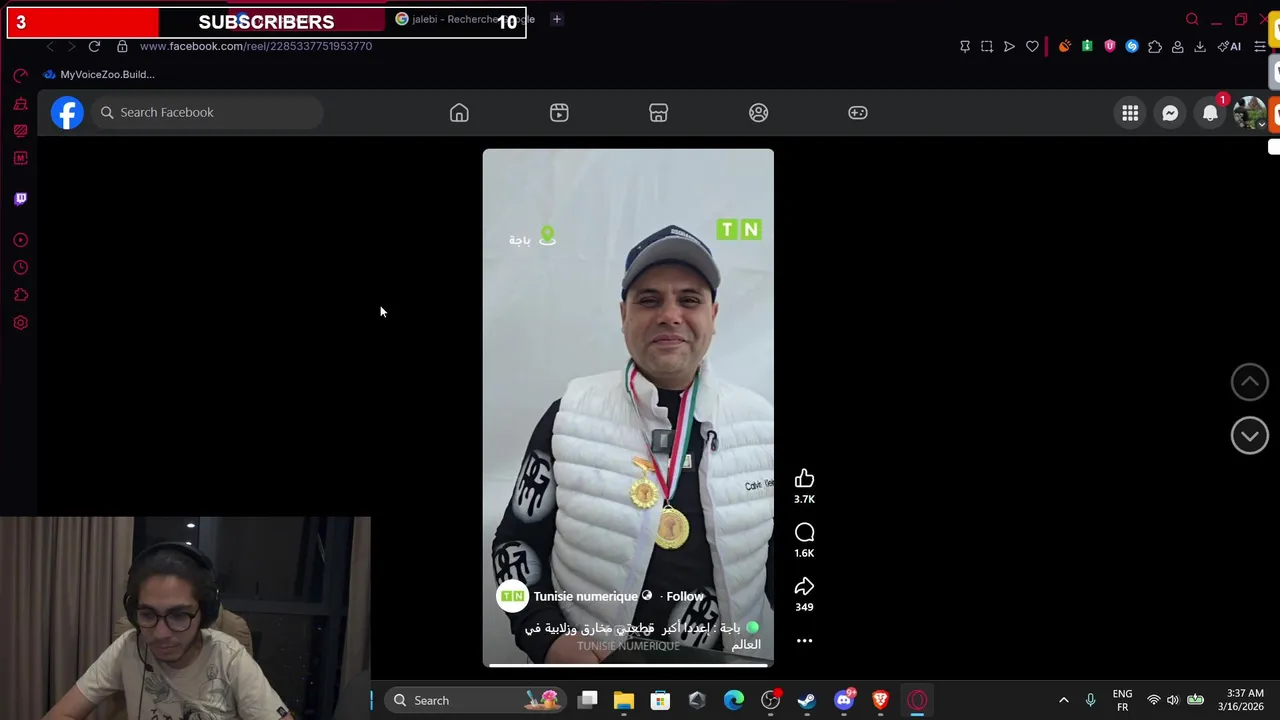Open a new browser tab
The height and width of the screenshot is (720, 1280).
557,19
